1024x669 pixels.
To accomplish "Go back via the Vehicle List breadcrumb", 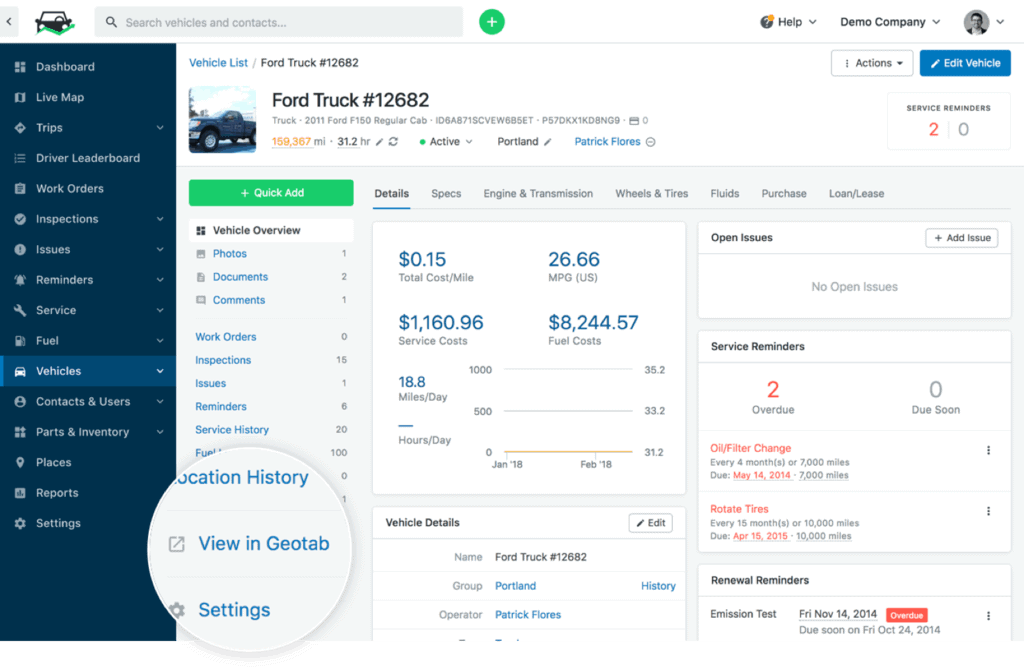I will [218, 62].
